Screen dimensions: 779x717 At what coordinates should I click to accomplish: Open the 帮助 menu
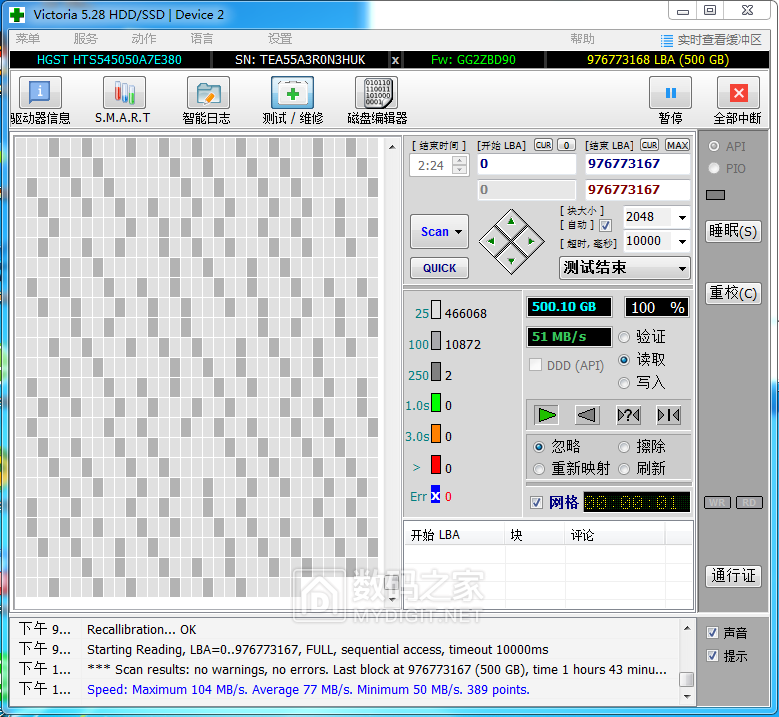point(582,39)
